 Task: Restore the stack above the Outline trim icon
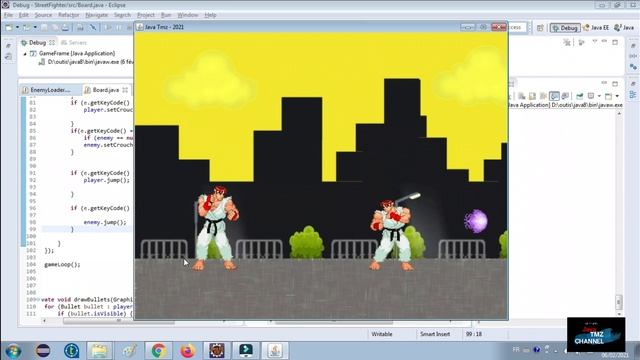pyautogui.click(x=633, y=84)
